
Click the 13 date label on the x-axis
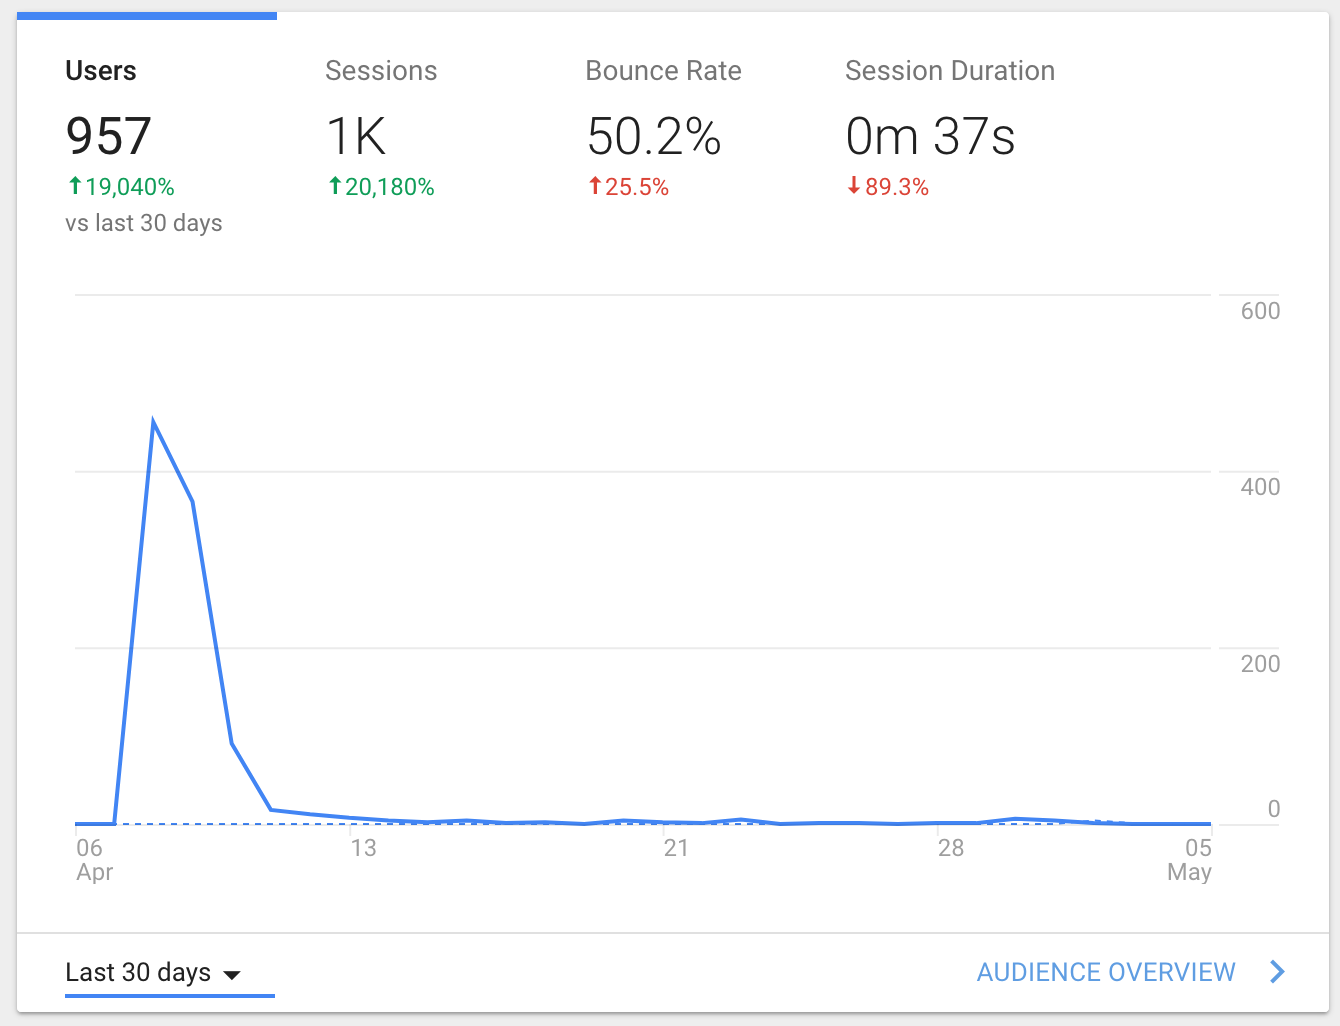coord(363,848)
